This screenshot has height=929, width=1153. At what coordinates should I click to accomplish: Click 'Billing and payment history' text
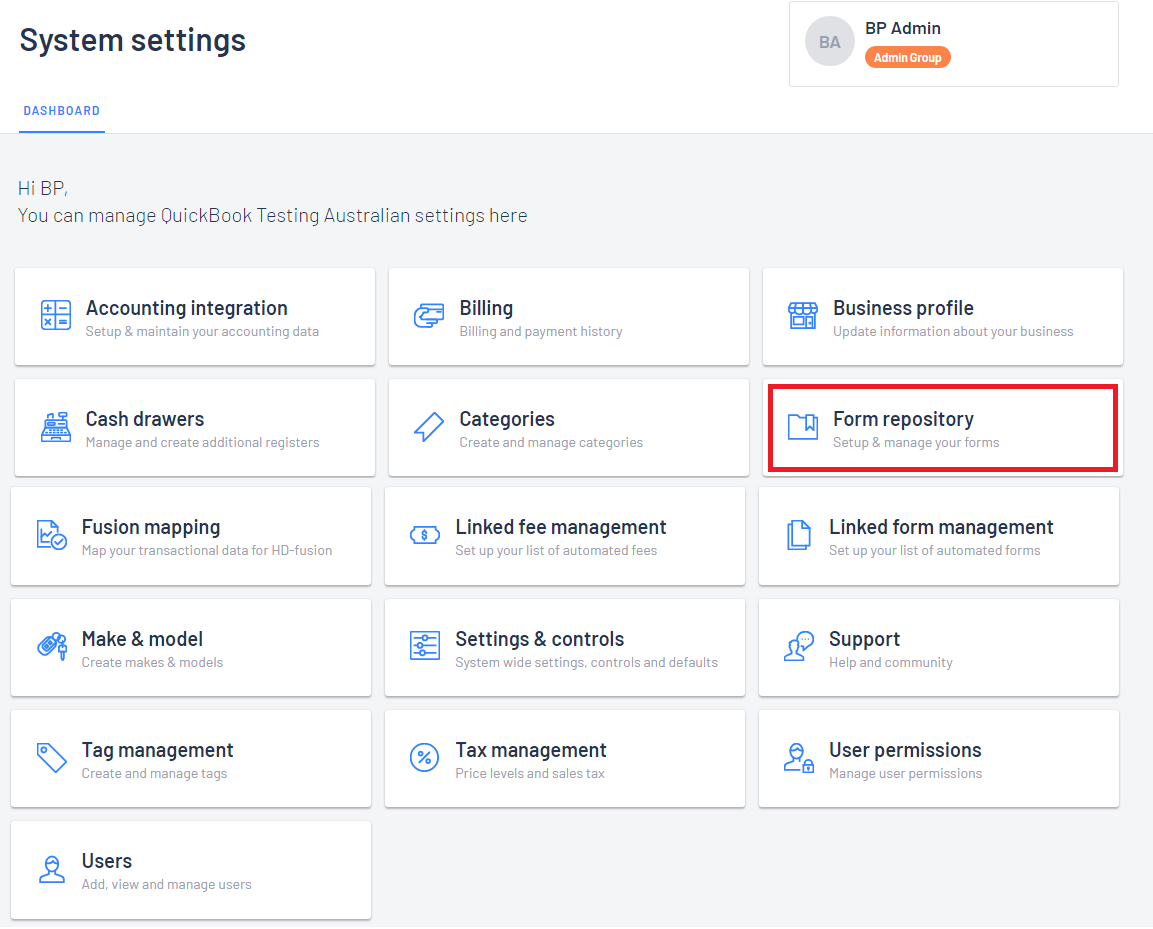pyautogui.click(x=540, y=332)
